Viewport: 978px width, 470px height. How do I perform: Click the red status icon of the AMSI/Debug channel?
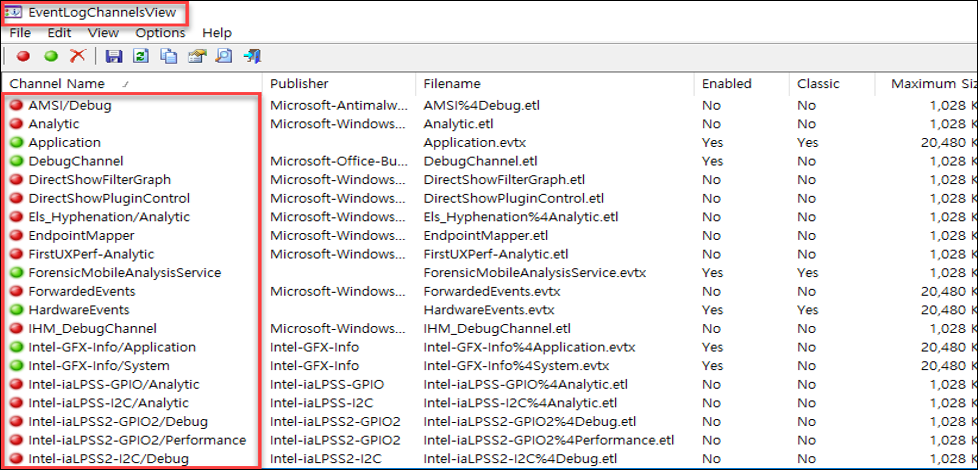pyautogui.click(x=16, y=105)
